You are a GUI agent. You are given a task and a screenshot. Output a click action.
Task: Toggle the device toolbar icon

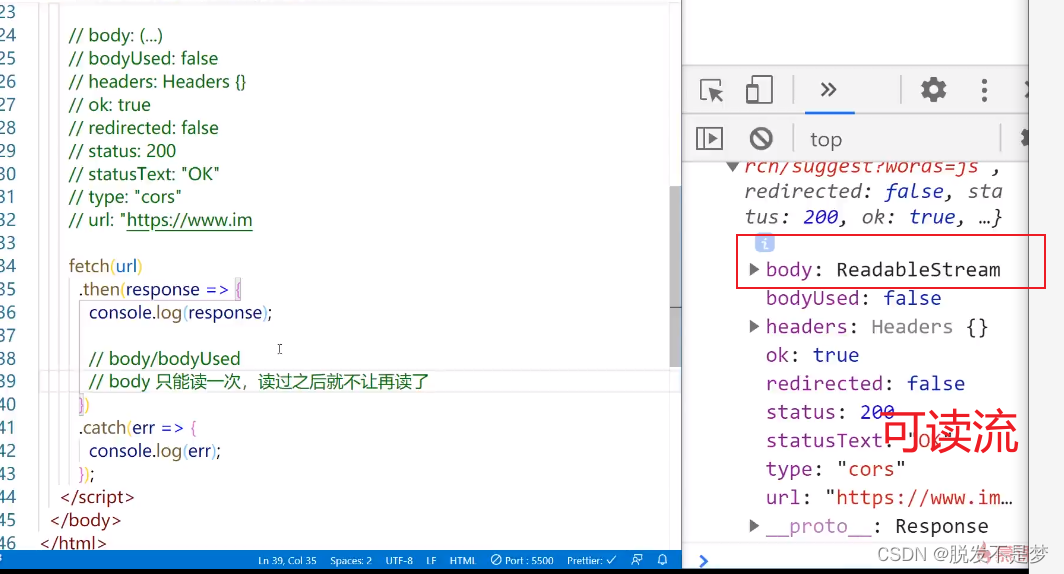tap(759, 90)
